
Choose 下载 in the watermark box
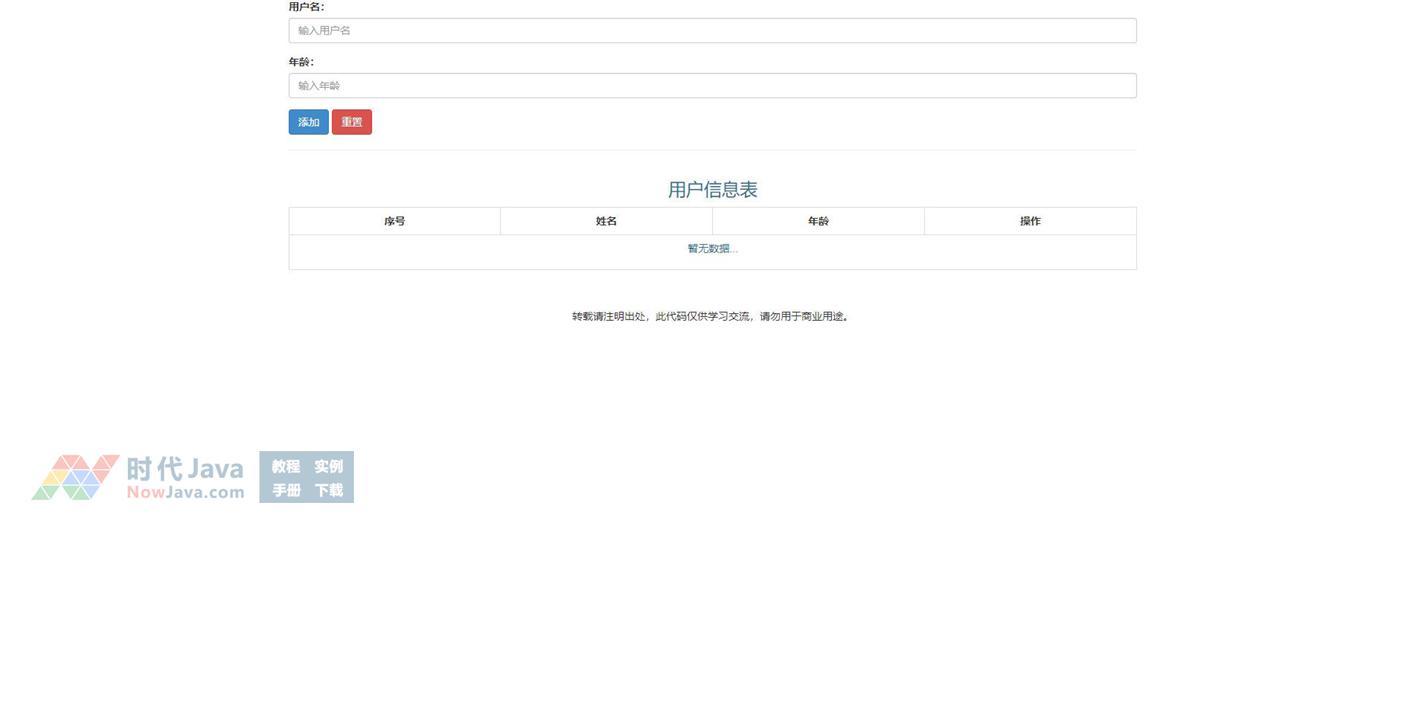pos(328,490)
